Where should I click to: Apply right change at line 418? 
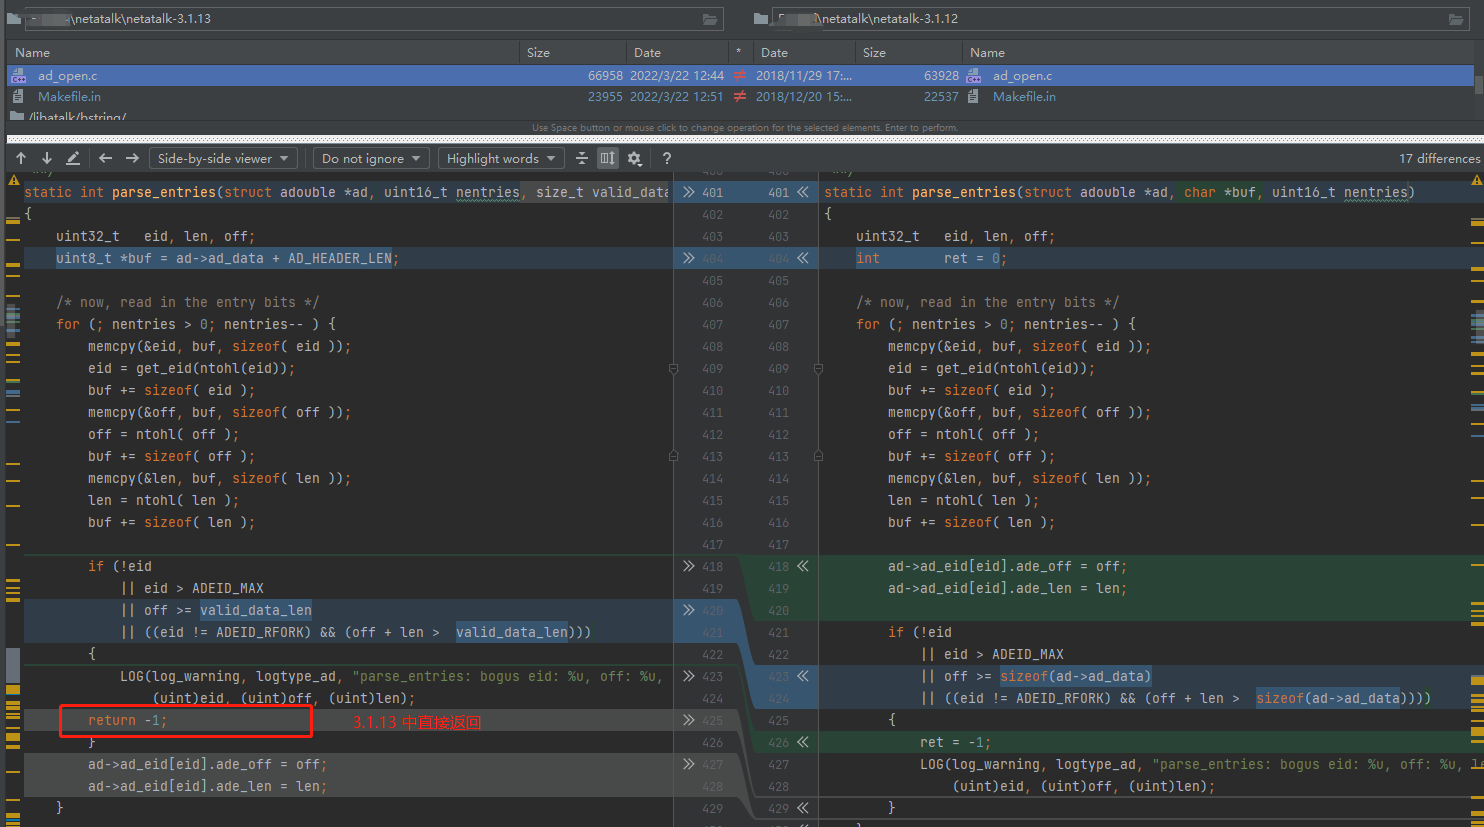(x=802, y=566)
